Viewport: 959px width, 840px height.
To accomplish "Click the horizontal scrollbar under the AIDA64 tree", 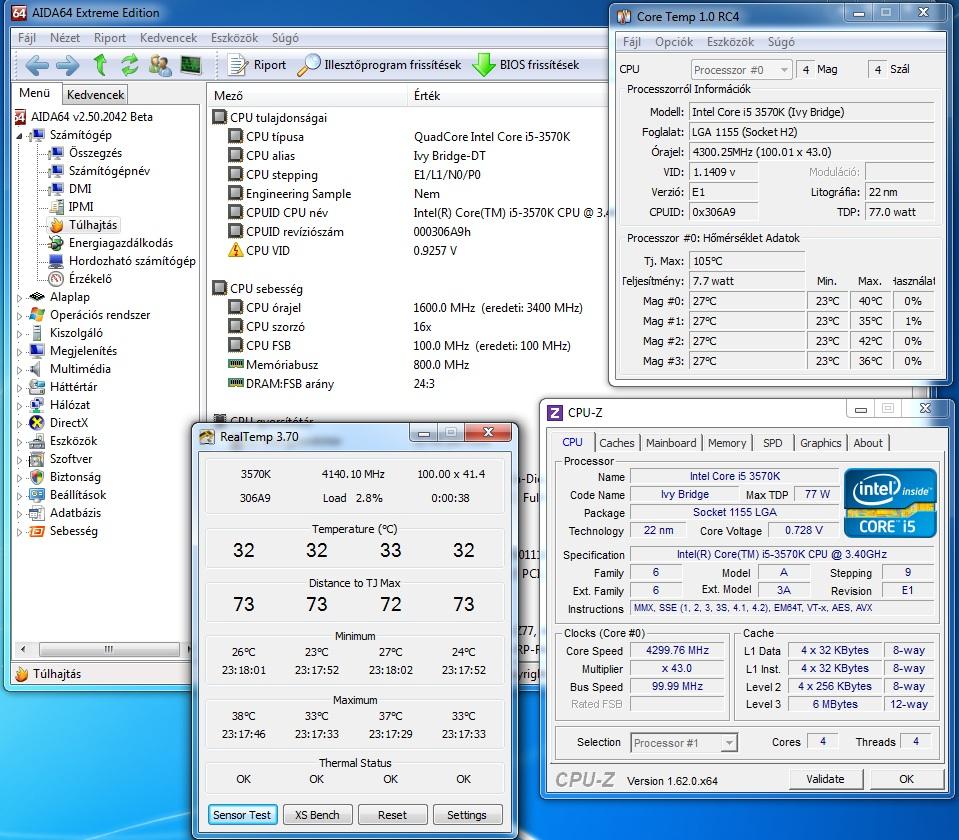I will tap(108, 650).
